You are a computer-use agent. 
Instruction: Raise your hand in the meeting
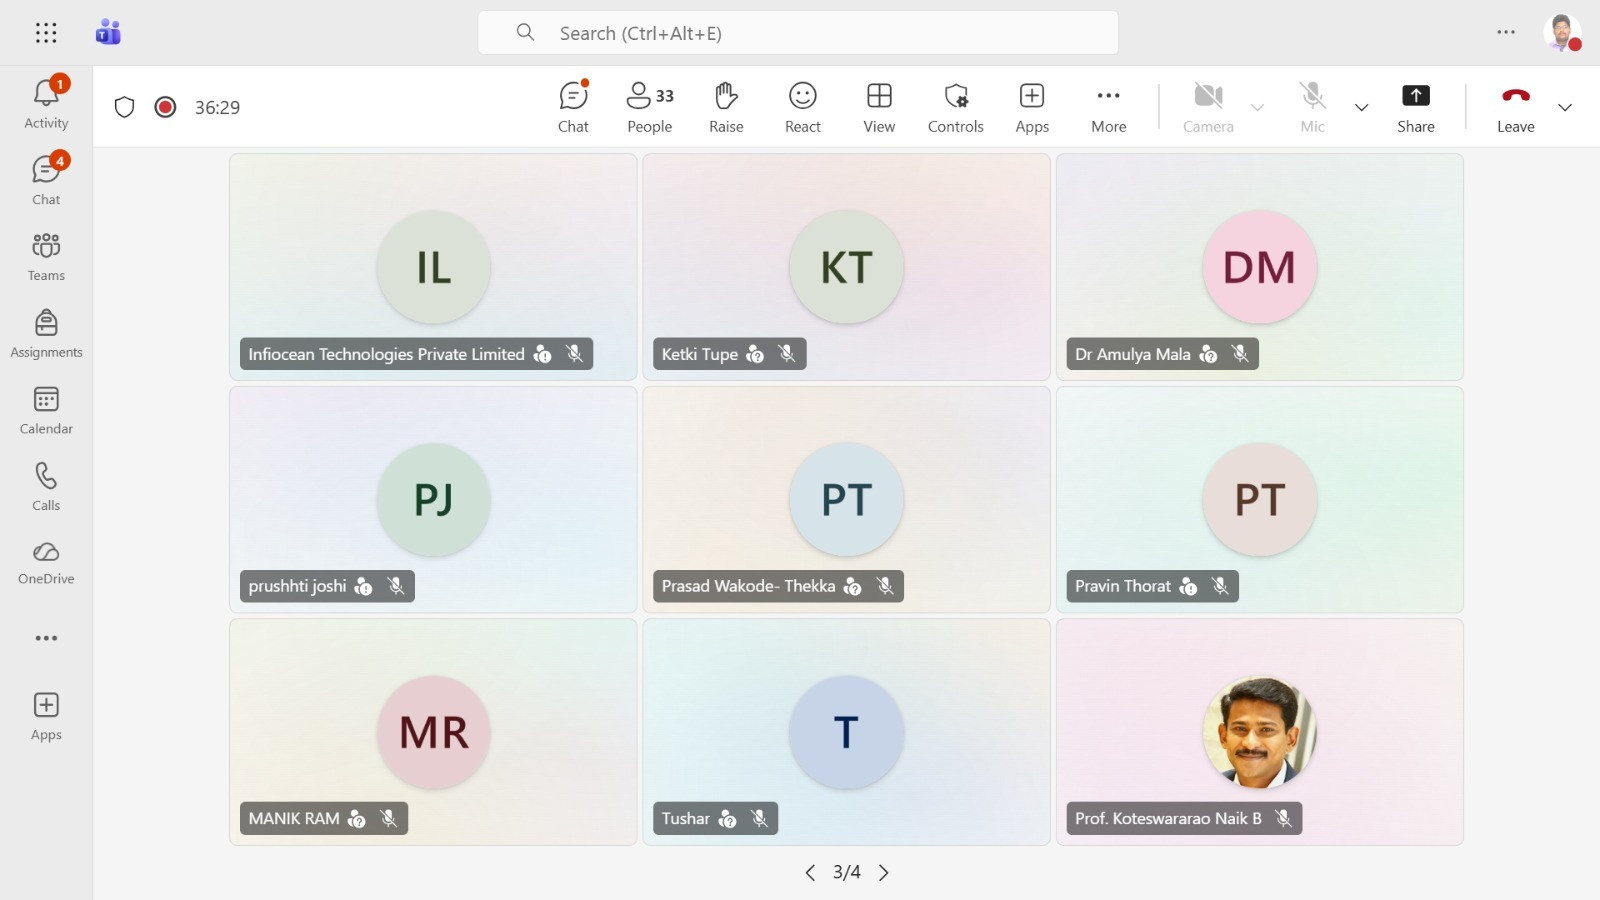tap(726, 106)
